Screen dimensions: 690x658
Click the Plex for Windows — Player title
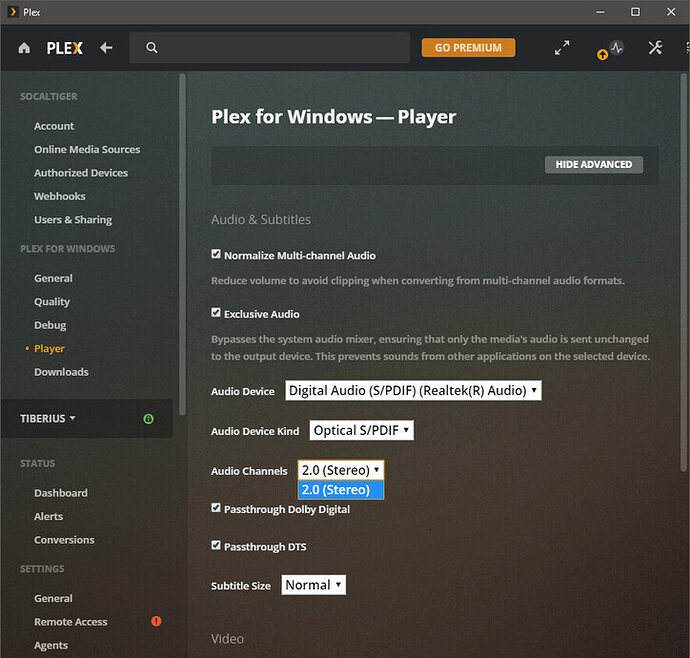coord(334,117)
